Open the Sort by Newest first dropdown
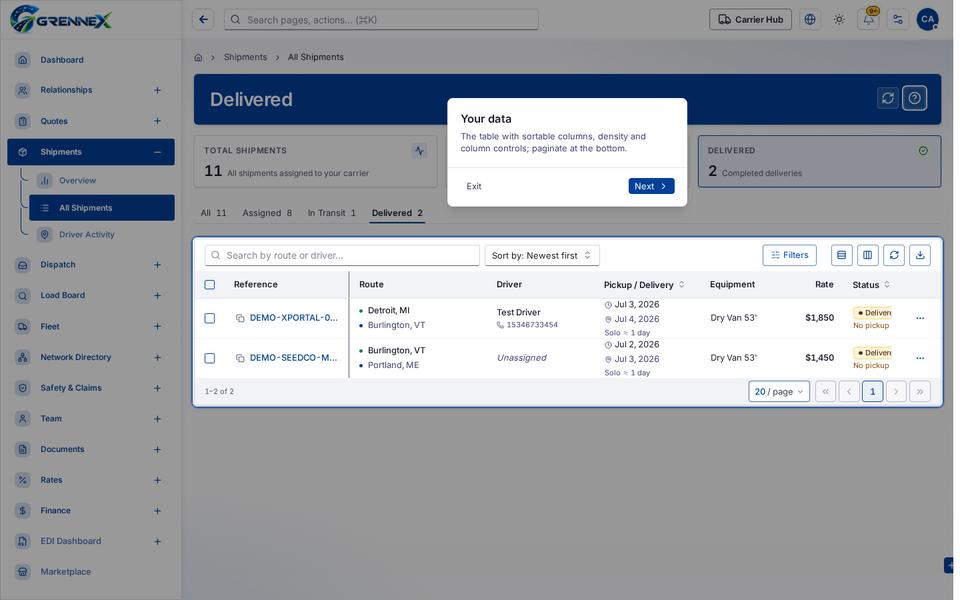Image resolution: width=960 pixels, height=600 pixels. tap(542, 255)
